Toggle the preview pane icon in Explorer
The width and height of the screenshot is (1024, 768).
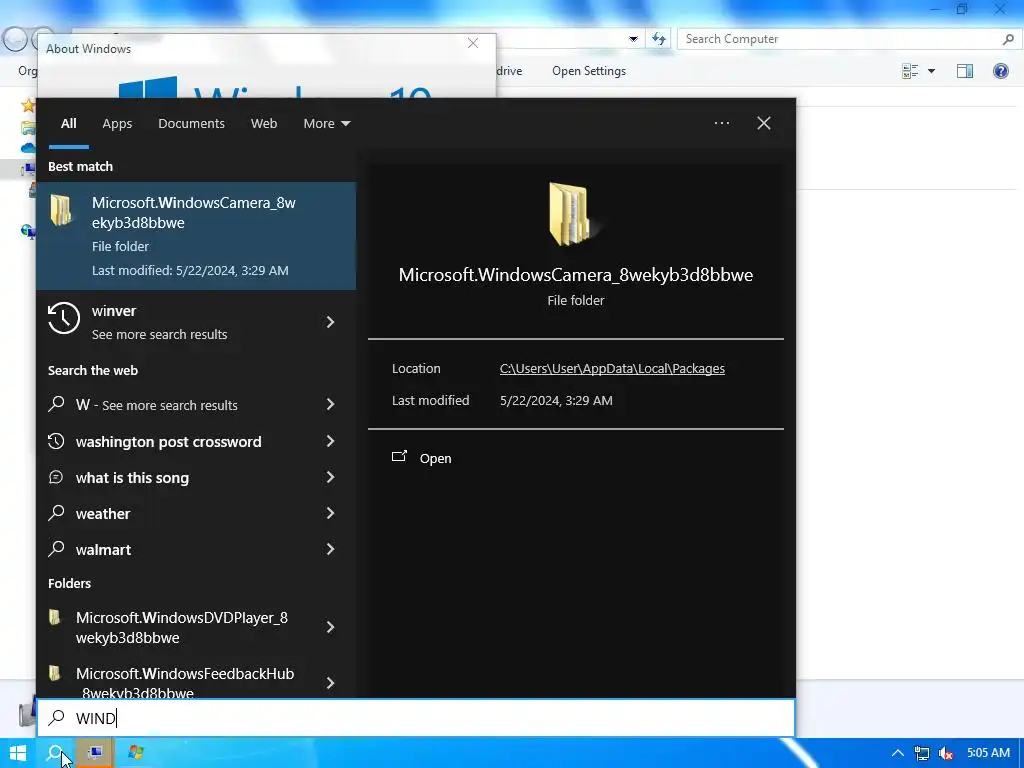[x=965, y=71]
